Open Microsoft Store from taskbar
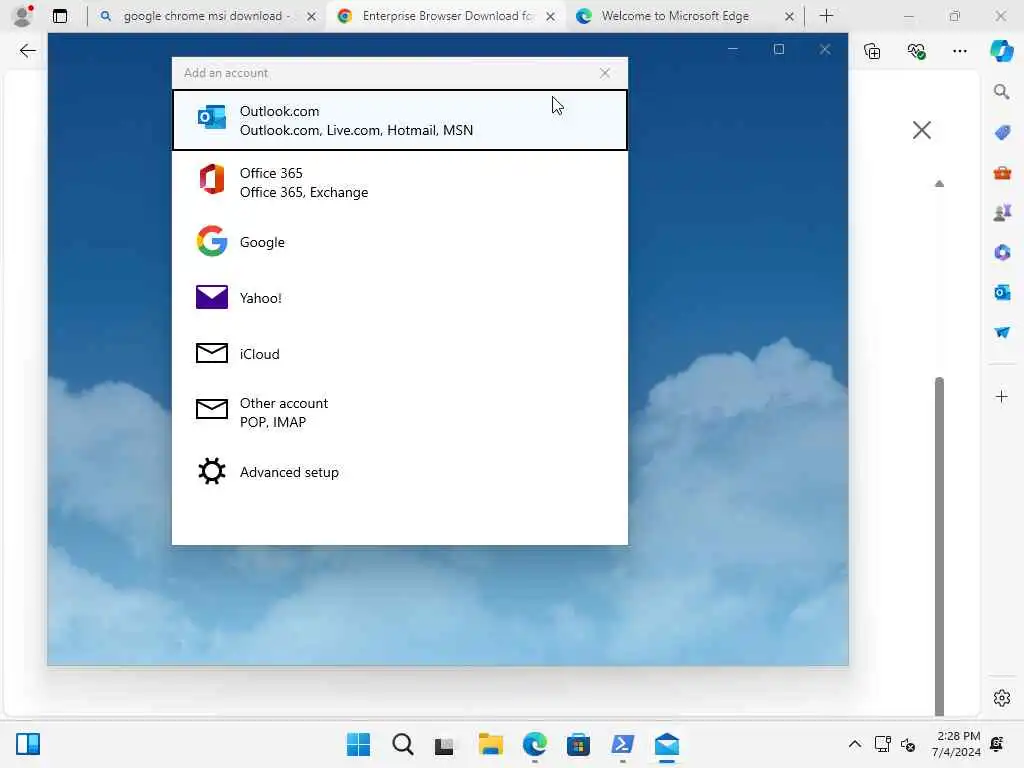This screenshot has width=1024, height=768. pyautogui.click(x=578, y=744)
